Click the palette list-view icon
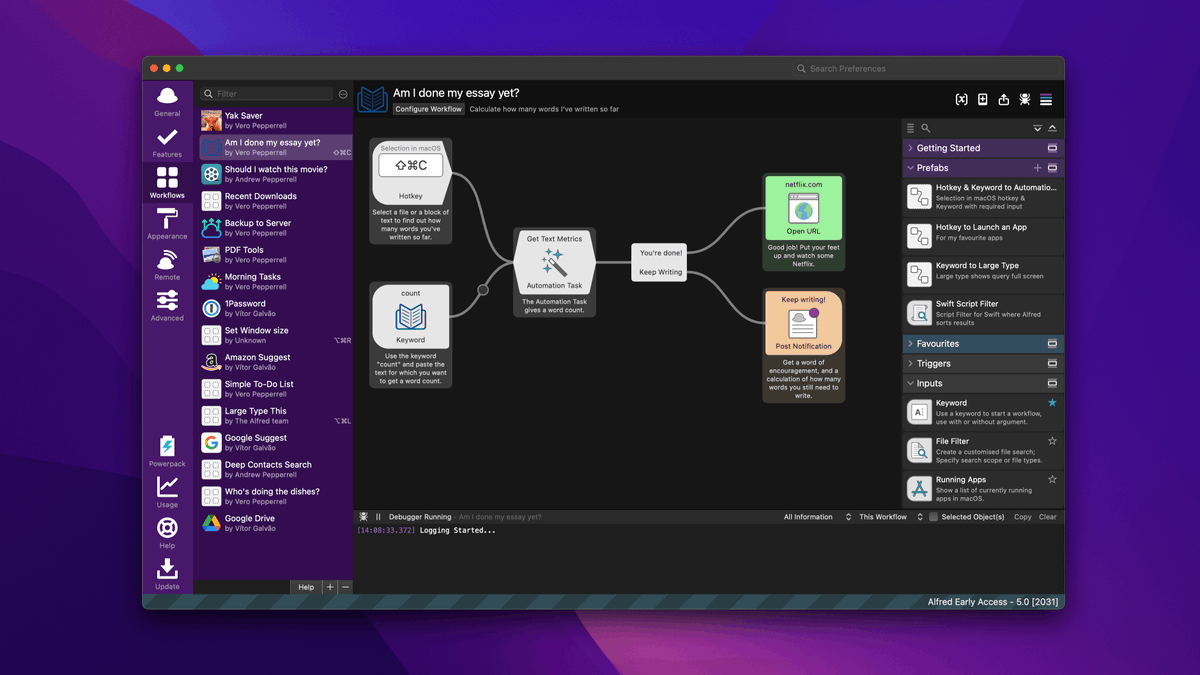Viewport: 1200px width, 675px height. tap(910, 128)
